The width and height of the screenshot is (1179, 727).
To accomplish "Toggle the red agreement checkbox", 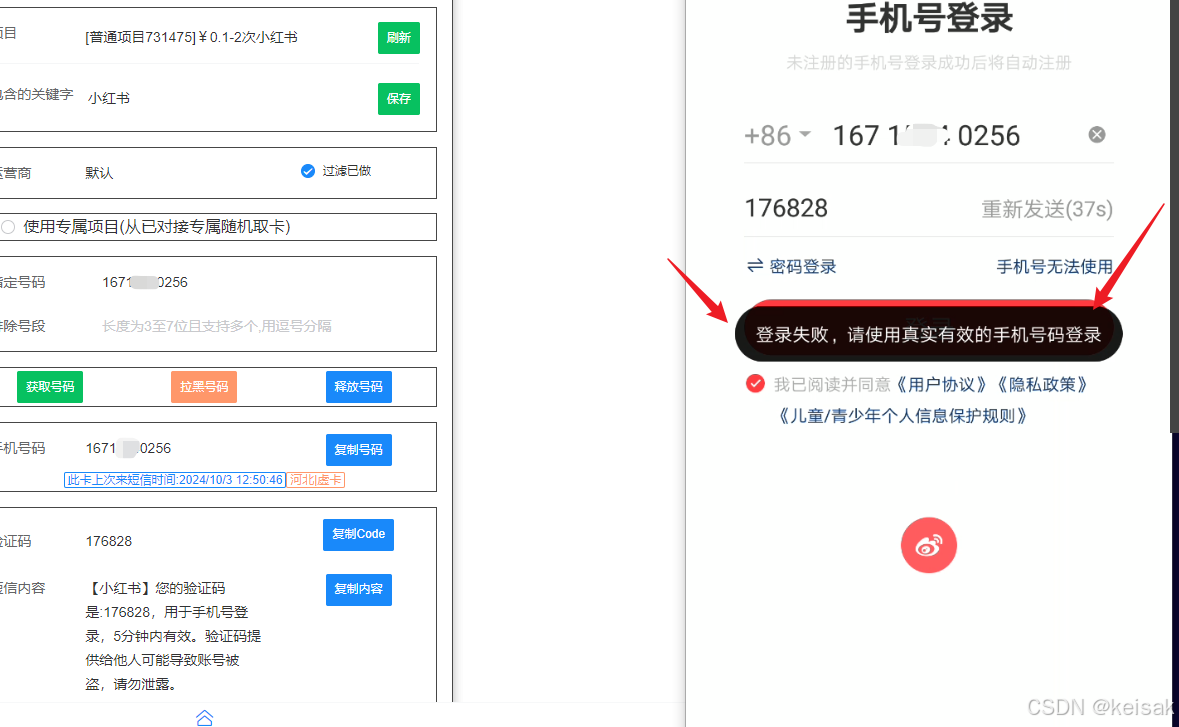I will pos(755,384).
